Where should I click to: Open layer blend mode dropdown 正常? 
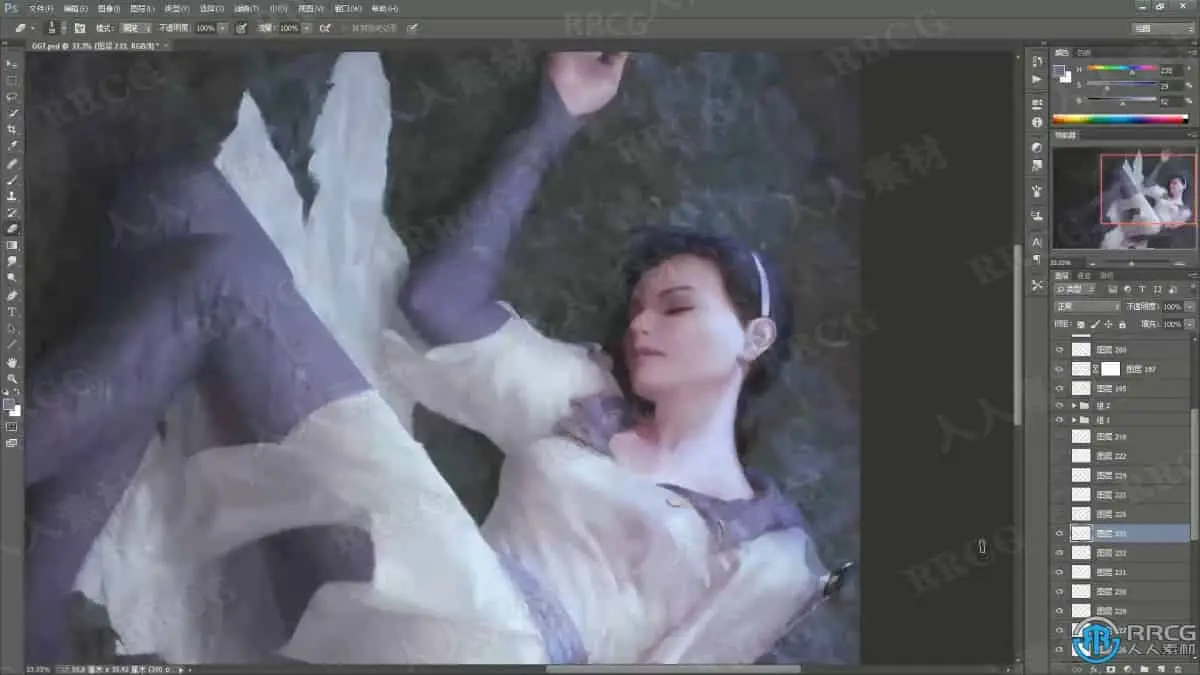coord(1088,307)
